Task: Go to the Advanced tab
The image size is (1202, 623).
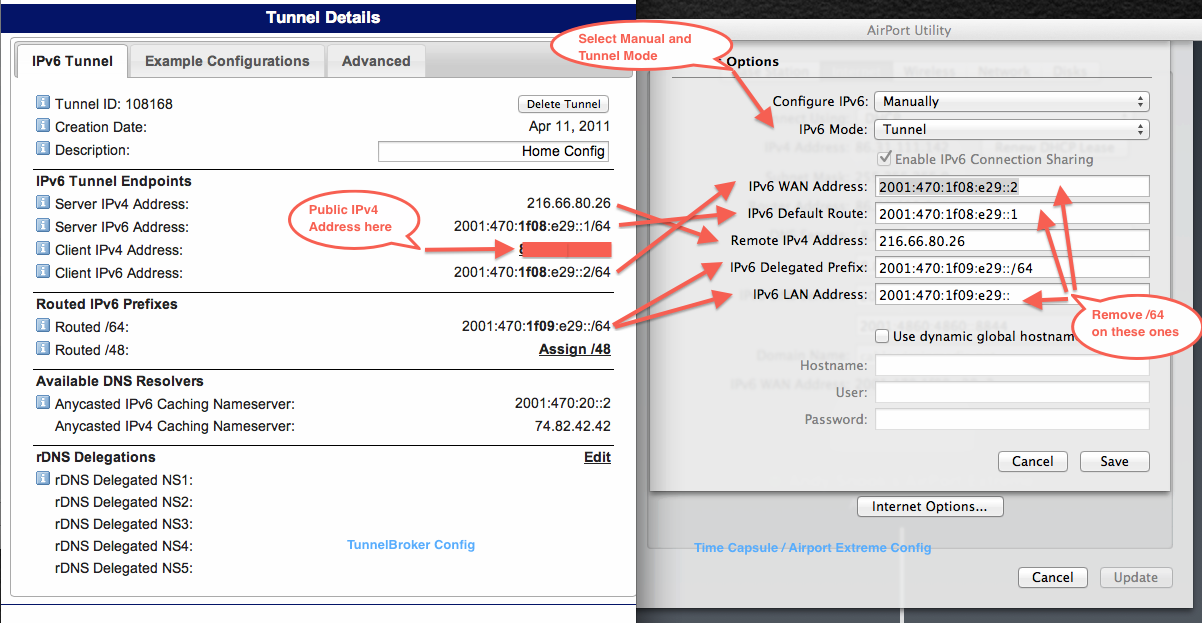Action: [376, 61]
